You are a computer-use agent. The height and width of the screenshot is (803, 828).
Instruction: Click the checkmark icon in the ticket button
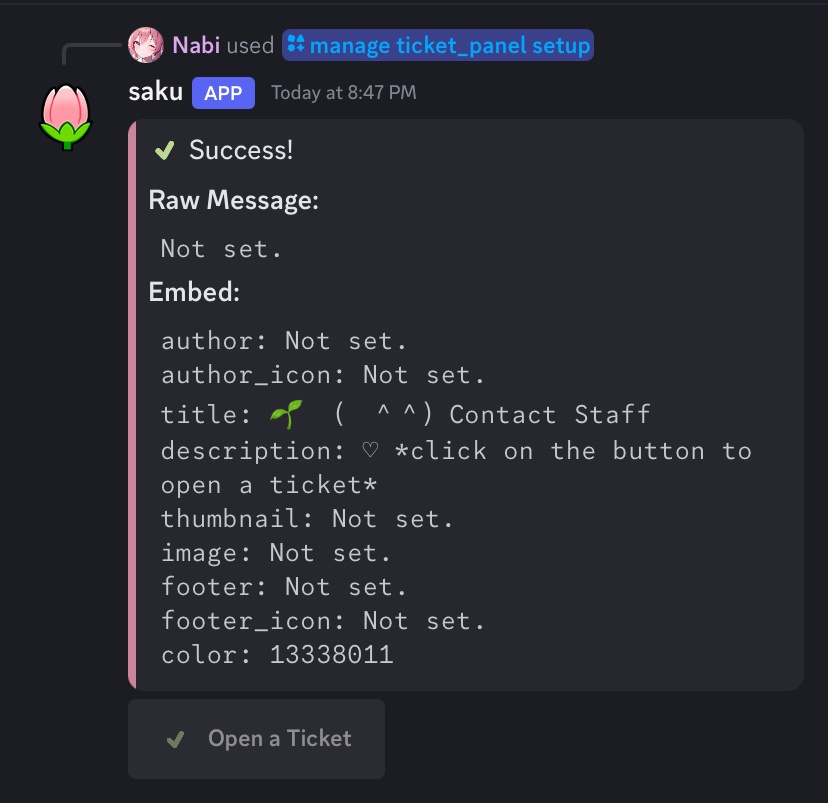click(176, 739)
